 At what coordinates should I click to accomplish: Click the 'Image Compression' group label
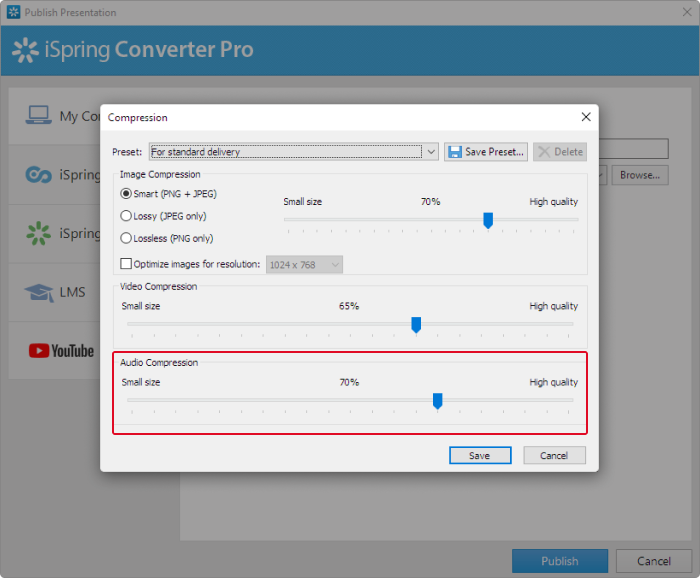(160, 174)
